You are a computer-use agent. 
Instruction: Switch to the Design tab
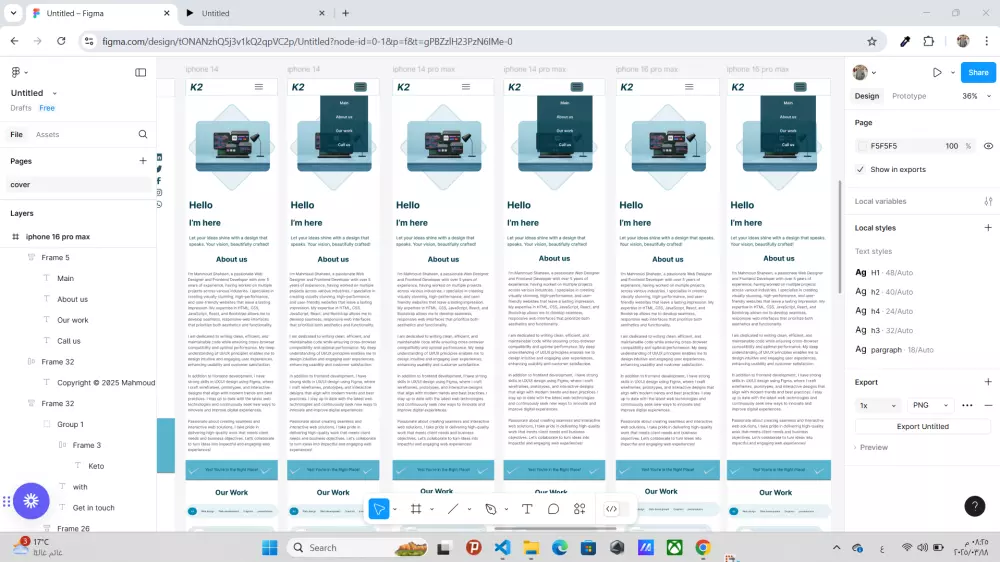[867, 96]
